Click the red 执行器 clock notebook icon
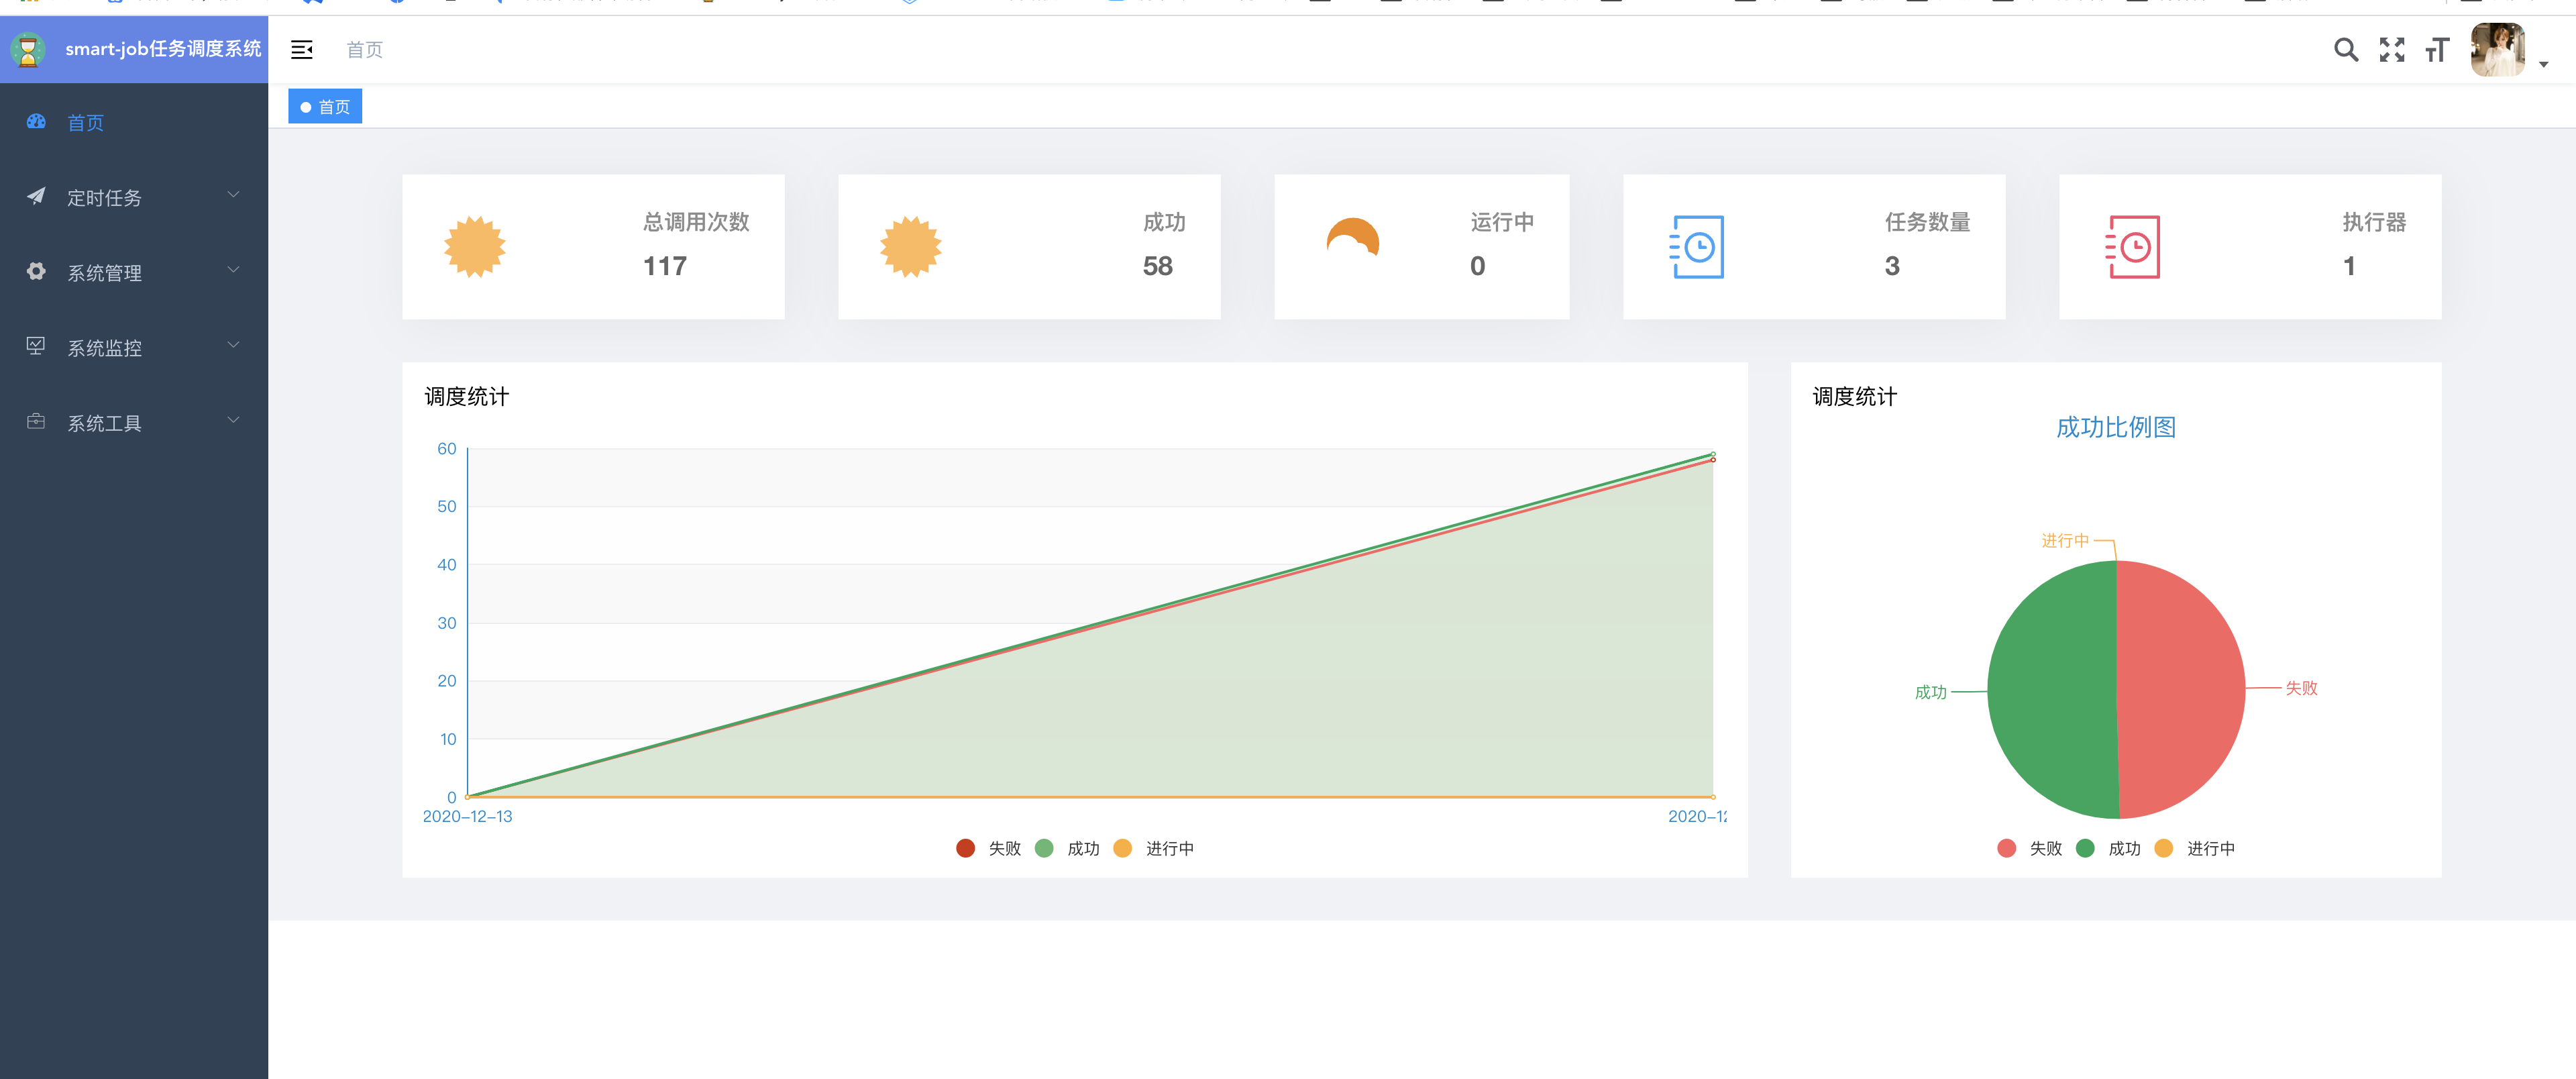Viewport: 2576px width, 1079px height. point(2133,247)
